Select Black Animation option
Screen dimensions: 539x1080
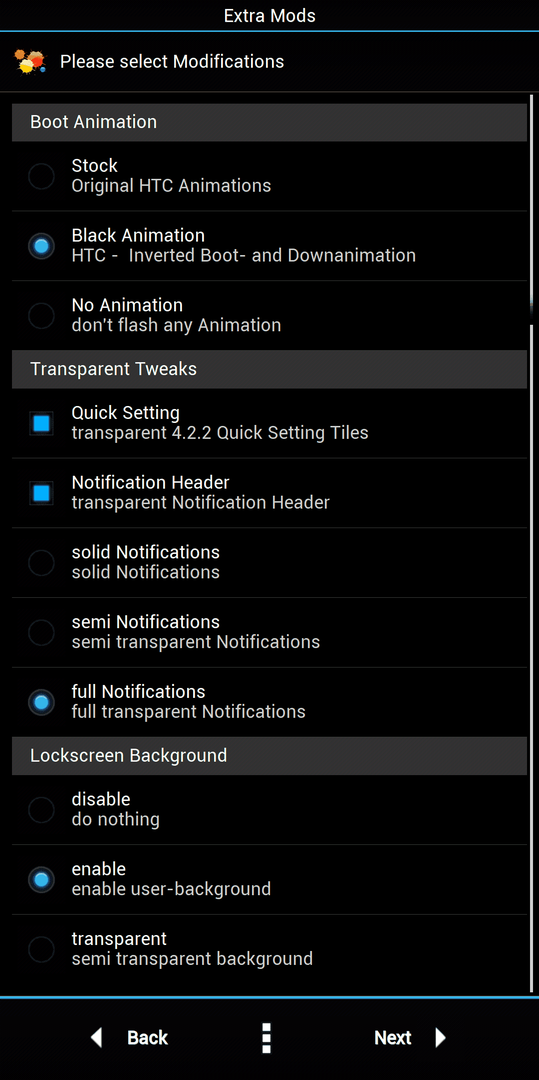pyautogui.click(x=269, y=245)
